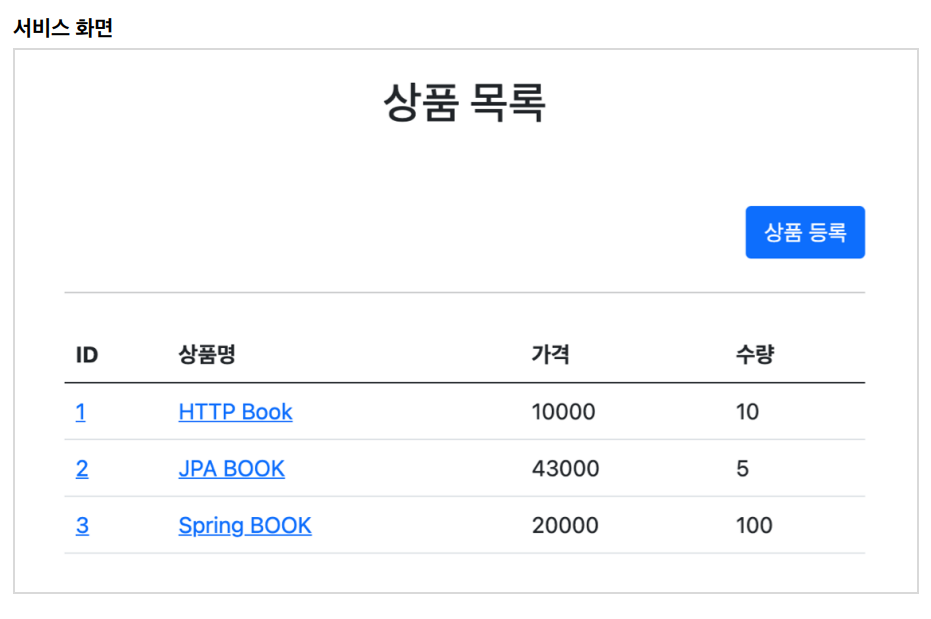Click the 수량 column header
This screenshot has height=619, width=931.
tap(755, 354)
